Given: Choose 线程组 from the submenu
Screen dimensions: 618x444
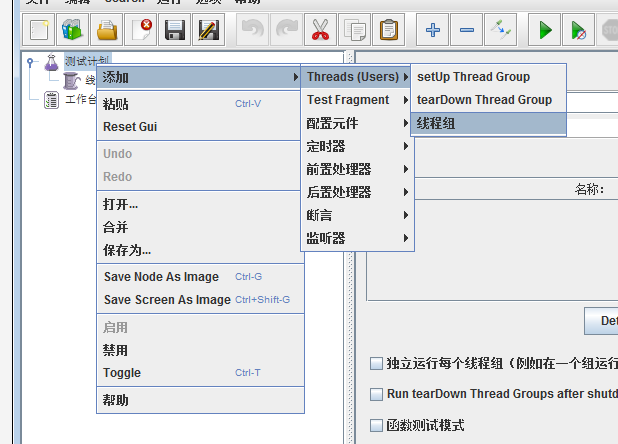Looking at the screenshot, I should pyautogui.click(x=488, y=124).
